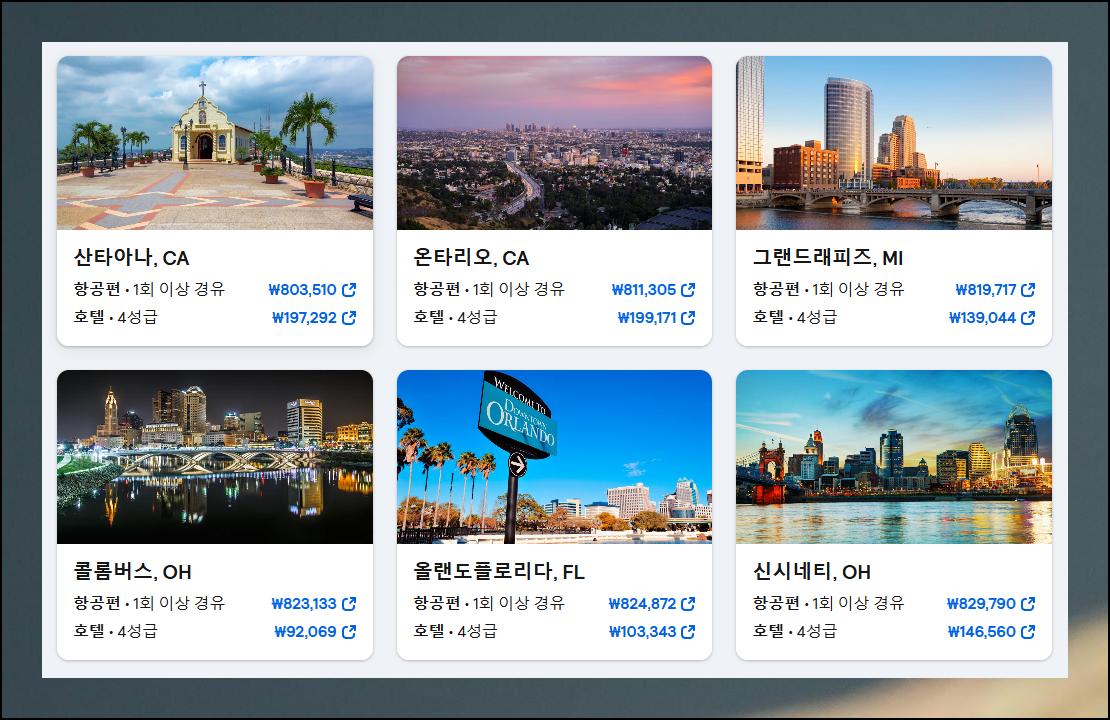Click 호텔 • 4성급 under 온타리오
The height and width of the screenshot is (720, 1110).
point(455,317)
